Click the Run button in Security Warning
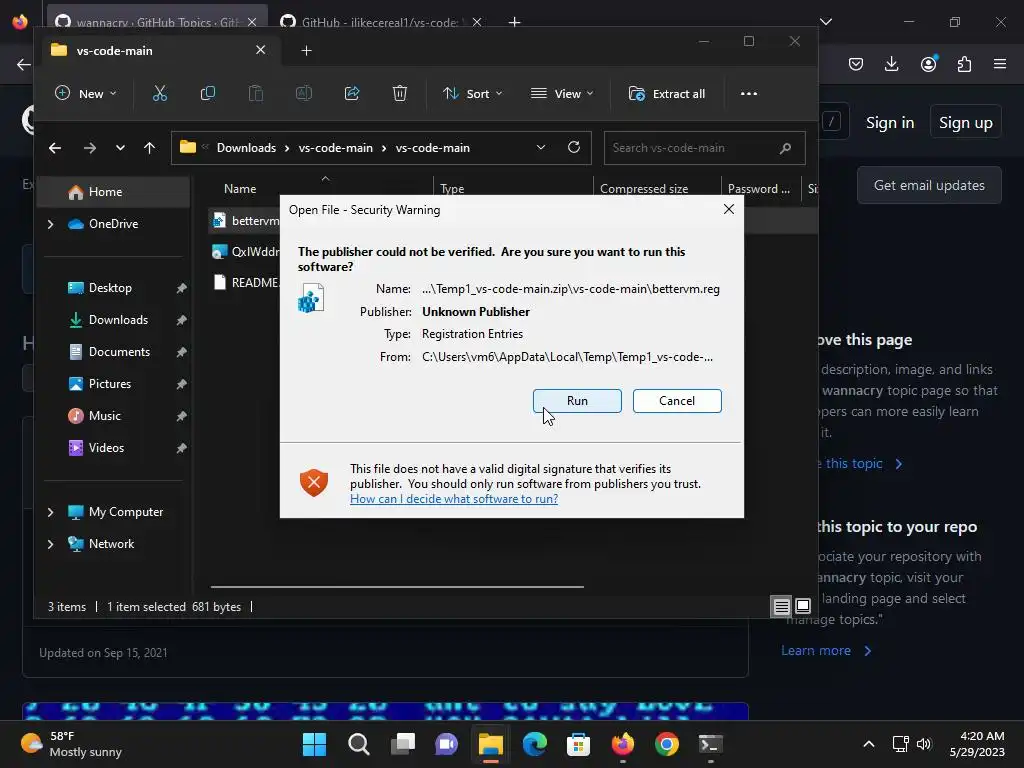The image size is (1024, 768). tap(577, 400)
